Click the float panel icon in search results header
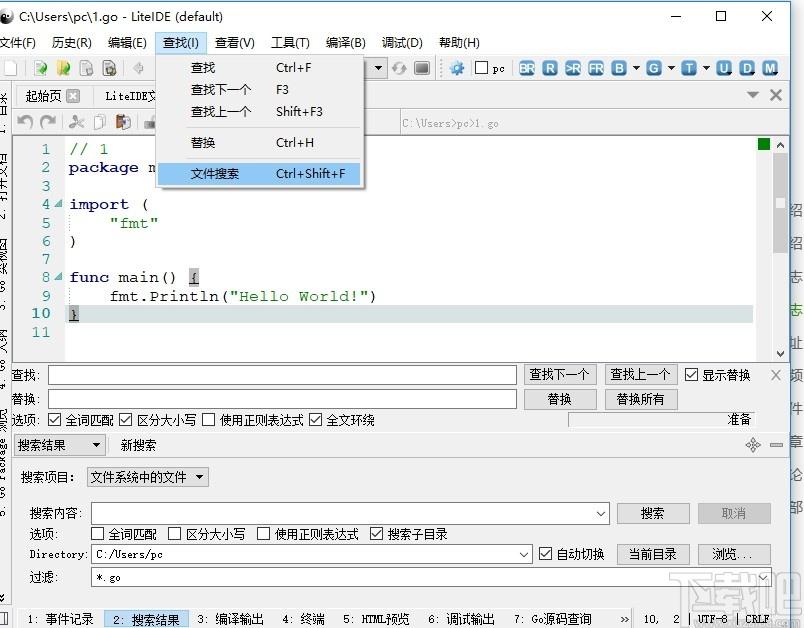The height and width of the screenshot is (628, 804). click(753, 444)
